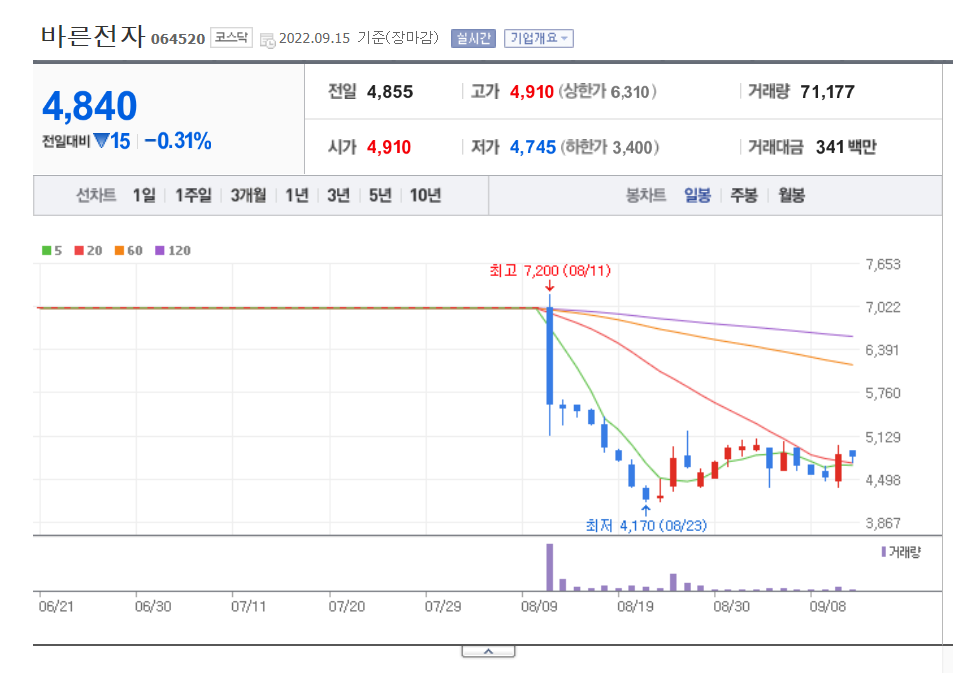Click the purple 120-day moving average legend
This screenshot has height=673, width=953.
tap(173, 250)
